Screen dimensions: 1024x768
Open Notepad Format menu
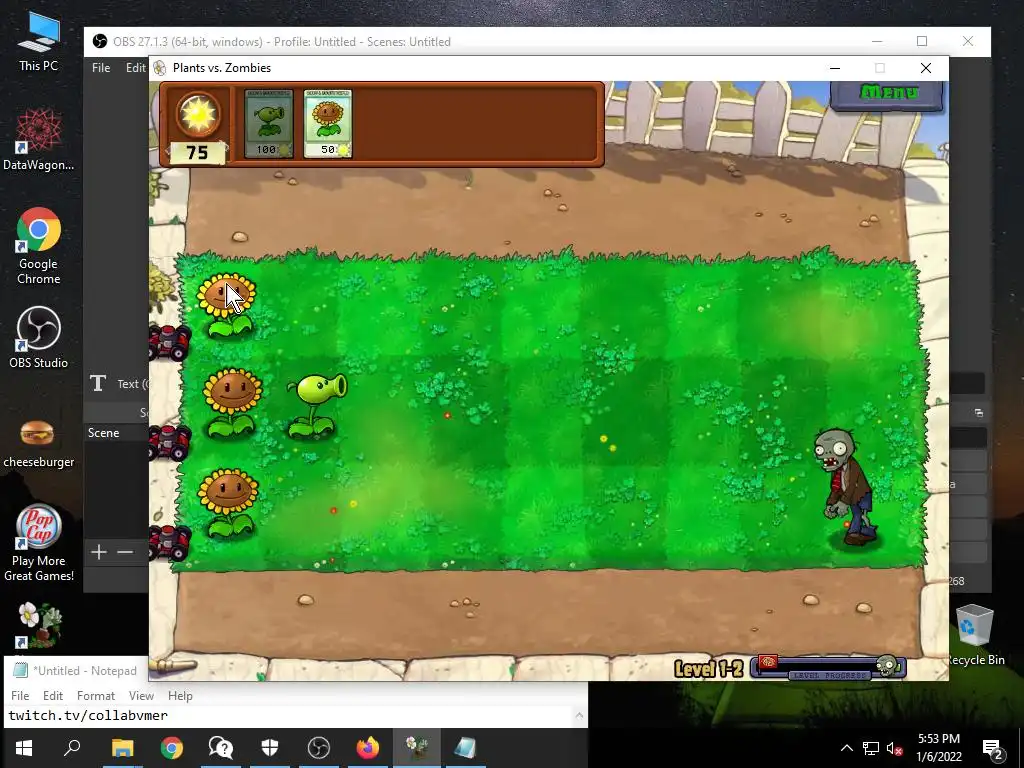(x=95, y=696)
